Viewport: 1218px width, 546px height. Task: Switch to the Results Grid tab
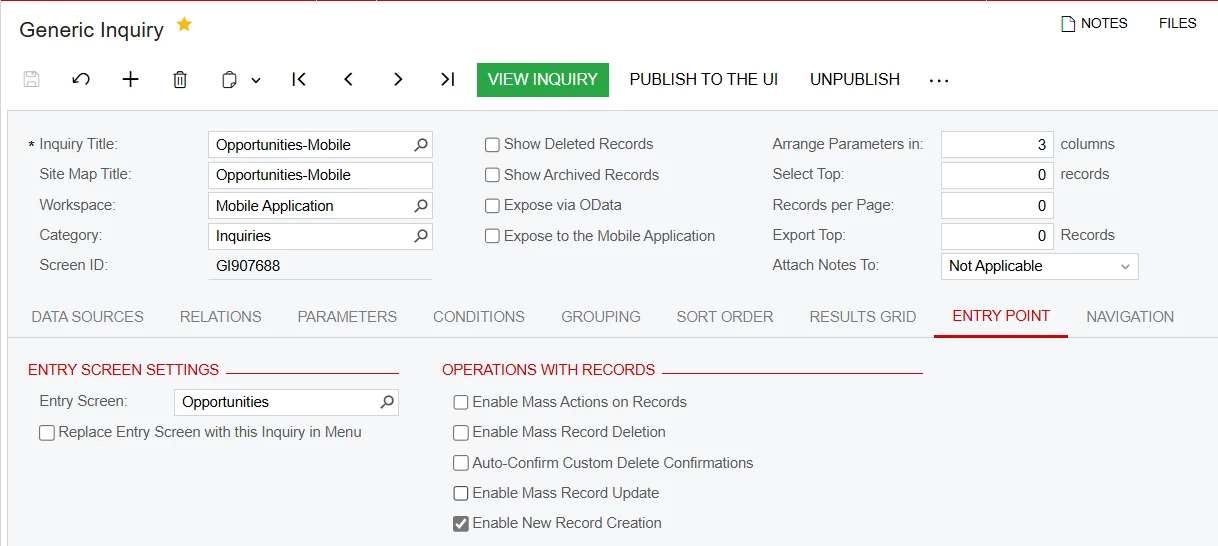(863, 317)
